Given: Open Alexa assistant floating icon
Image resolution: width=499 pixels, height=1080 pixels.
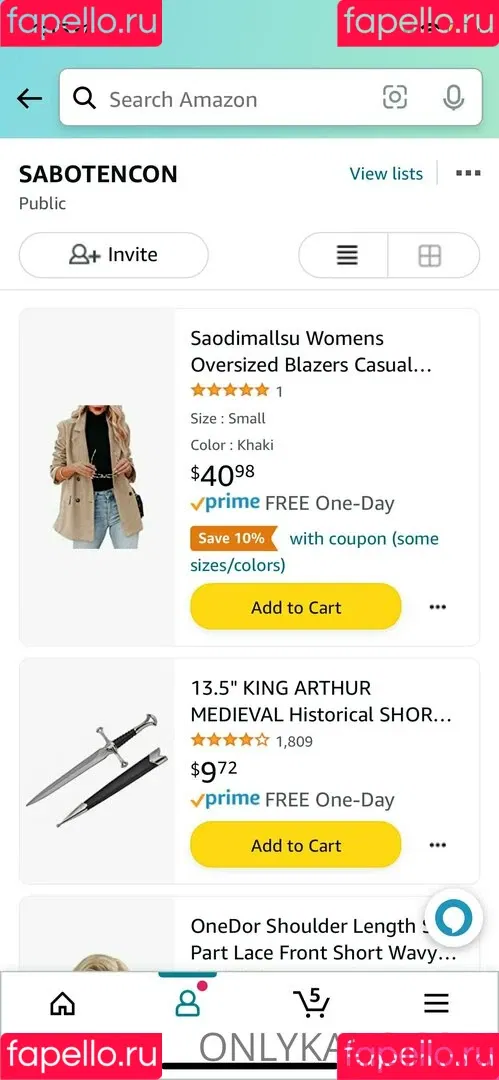Looking at the screenshot, I should (454, 918).
